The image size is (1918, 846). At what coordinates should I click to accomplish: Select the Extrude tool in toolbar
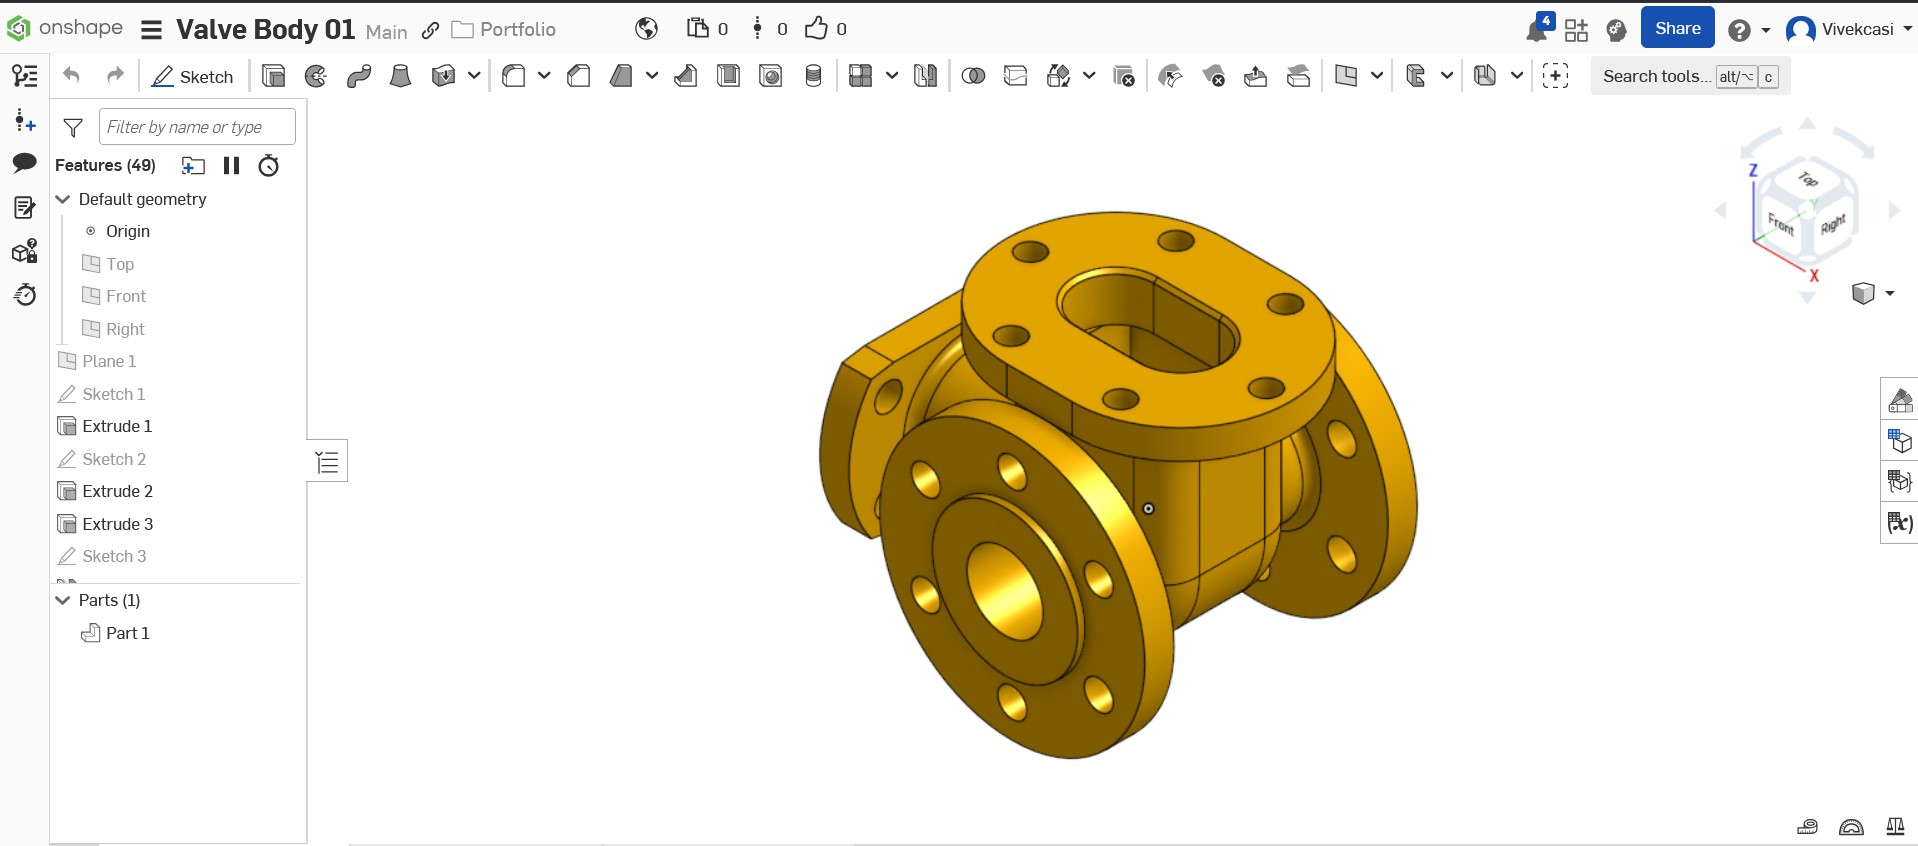273,76
